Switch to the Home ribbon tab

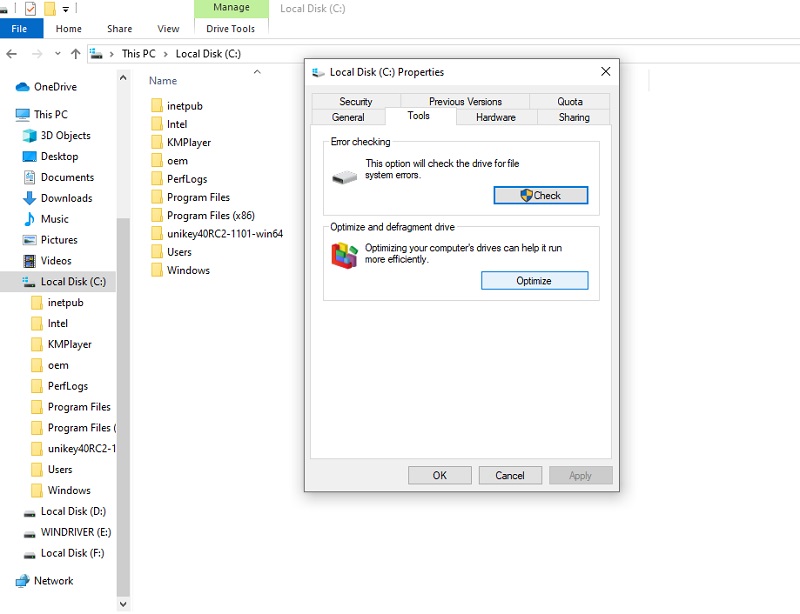(x=68, y=29)
